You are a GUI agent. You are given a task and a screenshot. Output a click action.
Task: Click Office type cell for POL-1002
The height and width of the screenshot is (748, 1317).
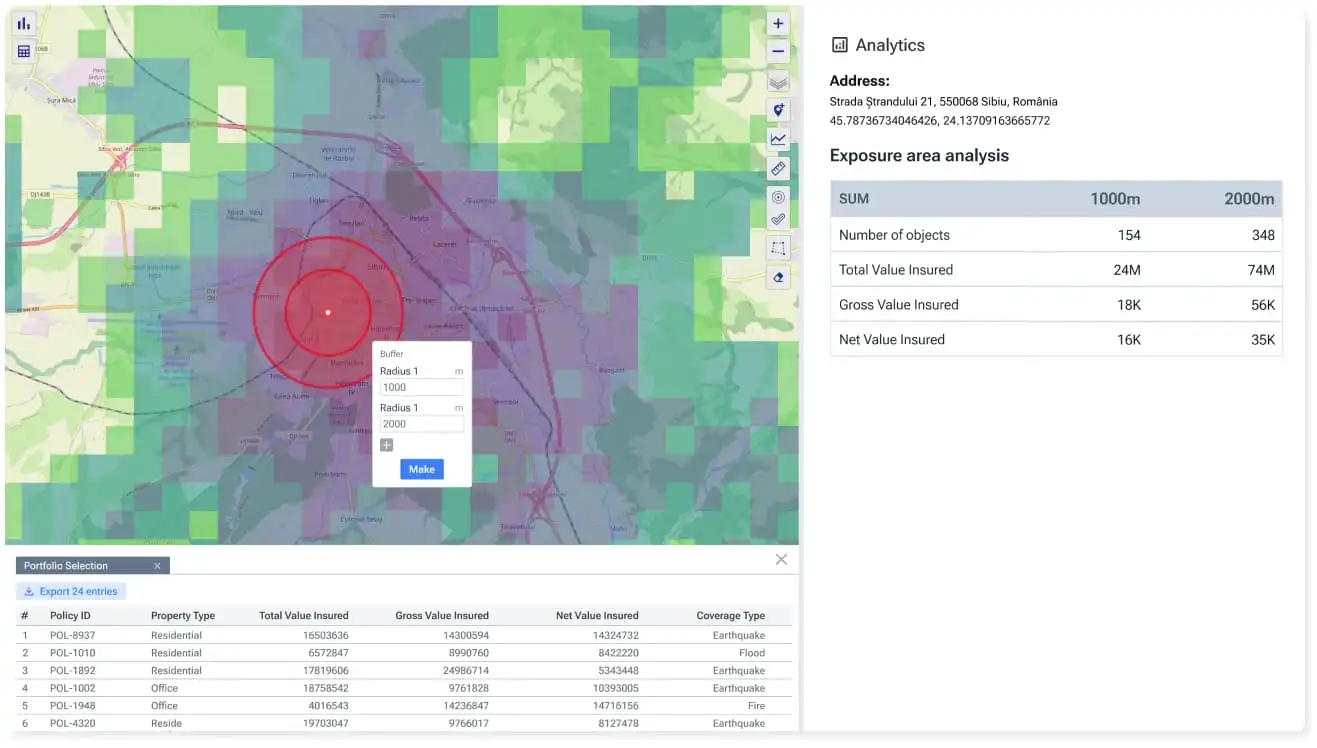(164, 688)
